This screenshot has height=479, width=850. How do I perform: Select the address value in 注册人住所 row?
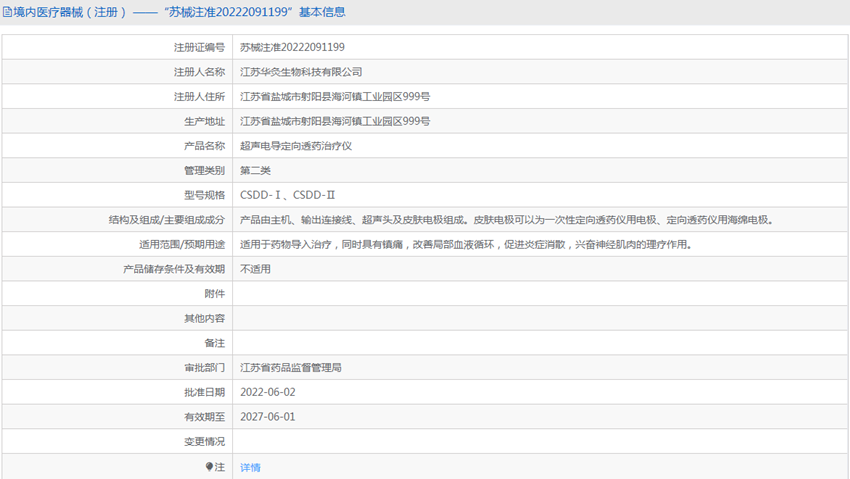click(x=335, y=96)
